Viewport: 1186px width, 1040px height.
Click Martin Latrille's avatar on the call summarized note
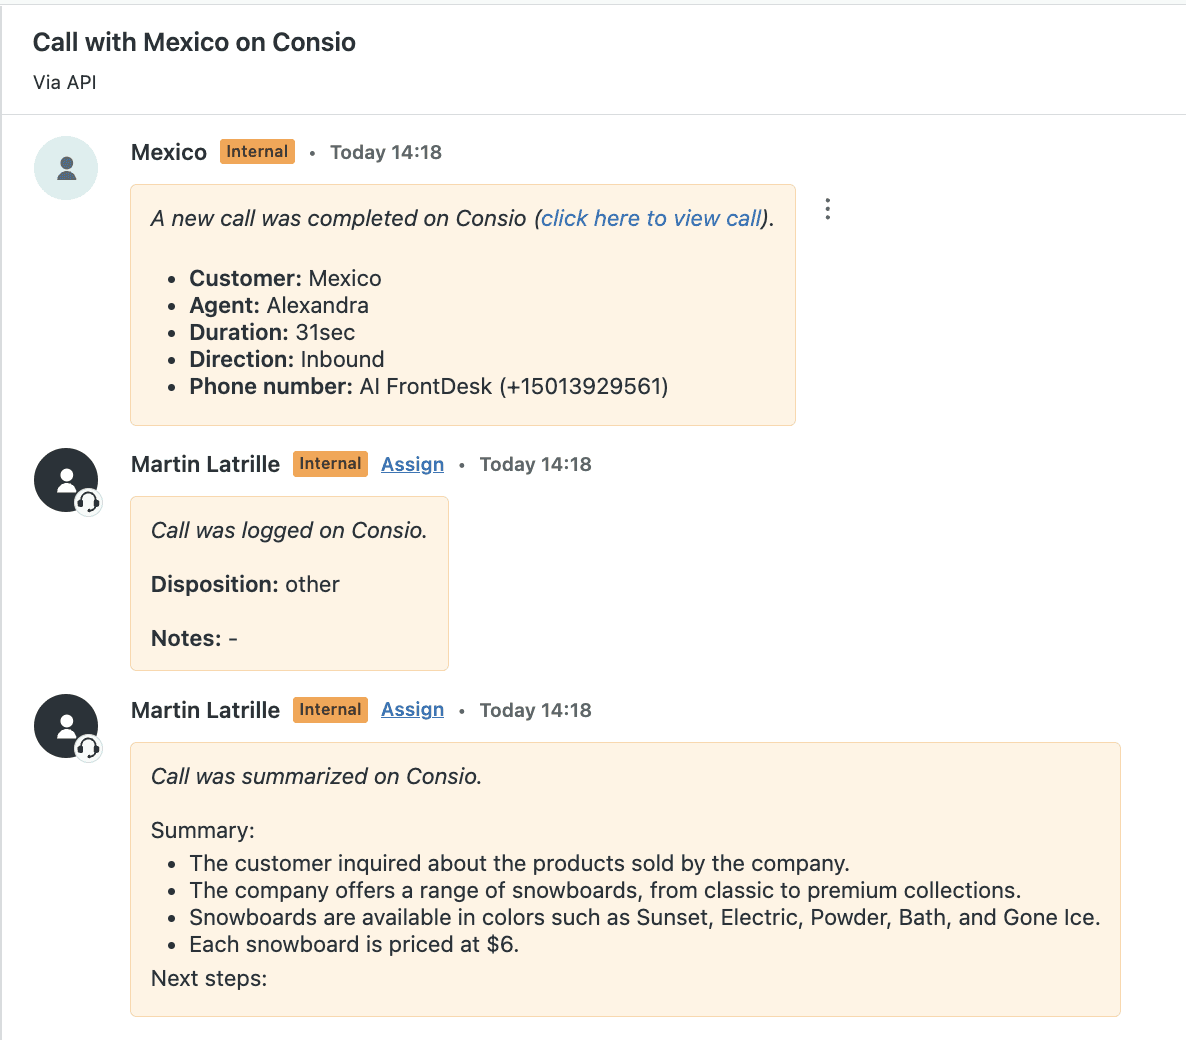tap(65, 725)
